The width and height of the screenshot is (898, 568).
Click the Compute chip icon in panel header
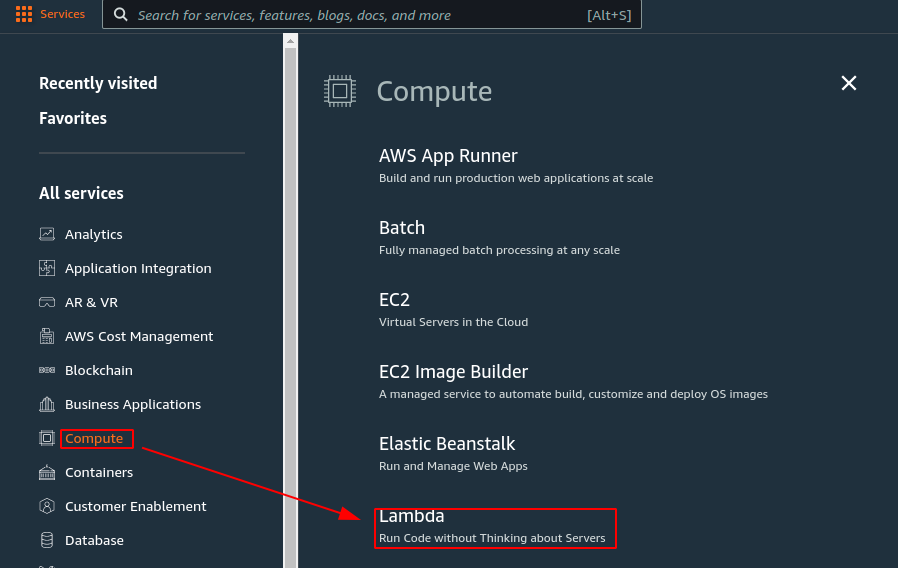tap(340, 91)
